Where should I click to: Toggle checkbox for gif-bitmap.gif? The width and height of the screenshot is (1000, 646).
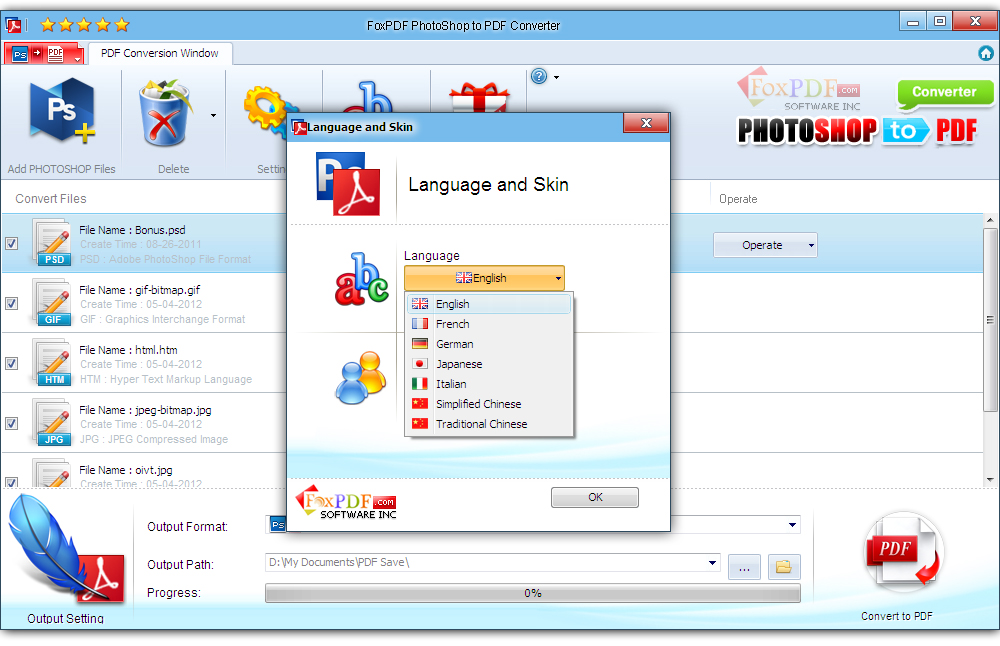[x=11, y=304]
